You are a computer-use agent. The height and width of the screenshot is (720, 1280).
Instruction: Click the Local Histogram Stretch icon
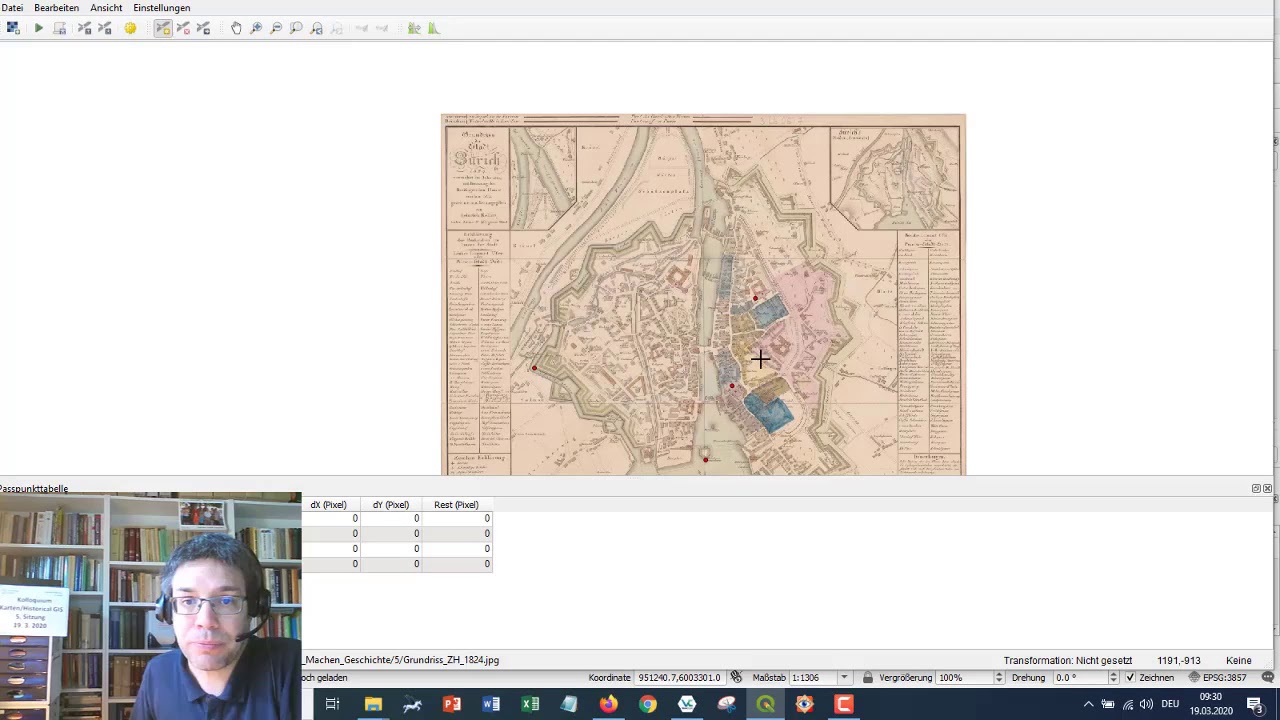pos(434,28)
